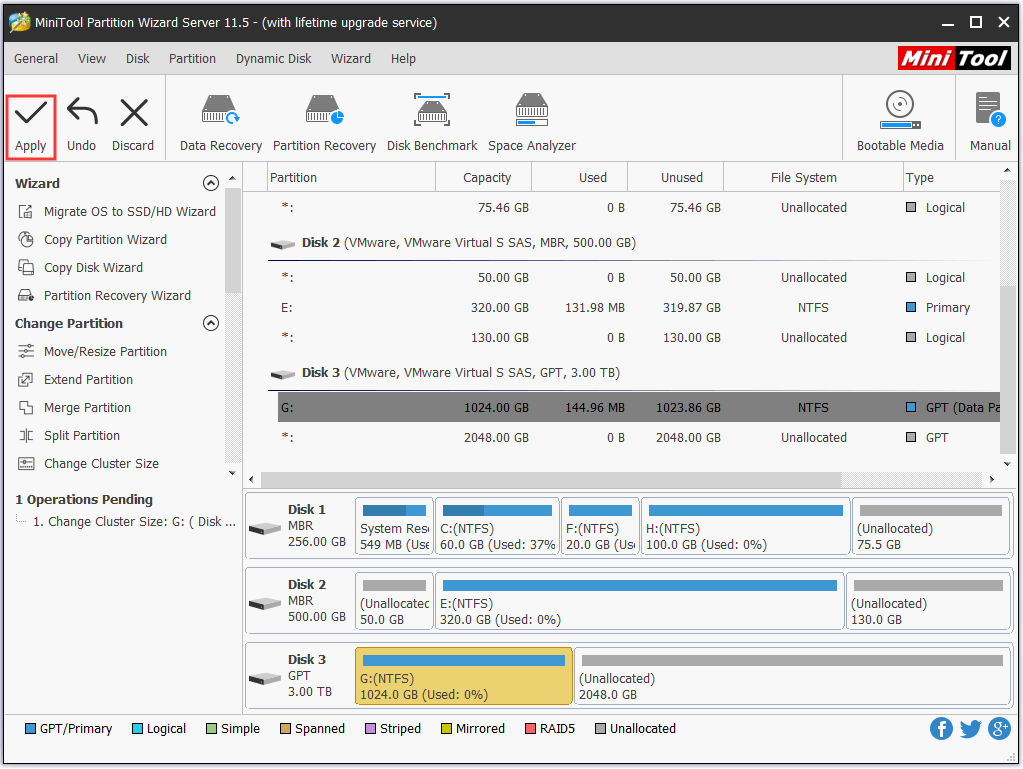Viewport: 1023px width, 769px height.
Task: Sort by the Unused column header
Action: point(676,177)
